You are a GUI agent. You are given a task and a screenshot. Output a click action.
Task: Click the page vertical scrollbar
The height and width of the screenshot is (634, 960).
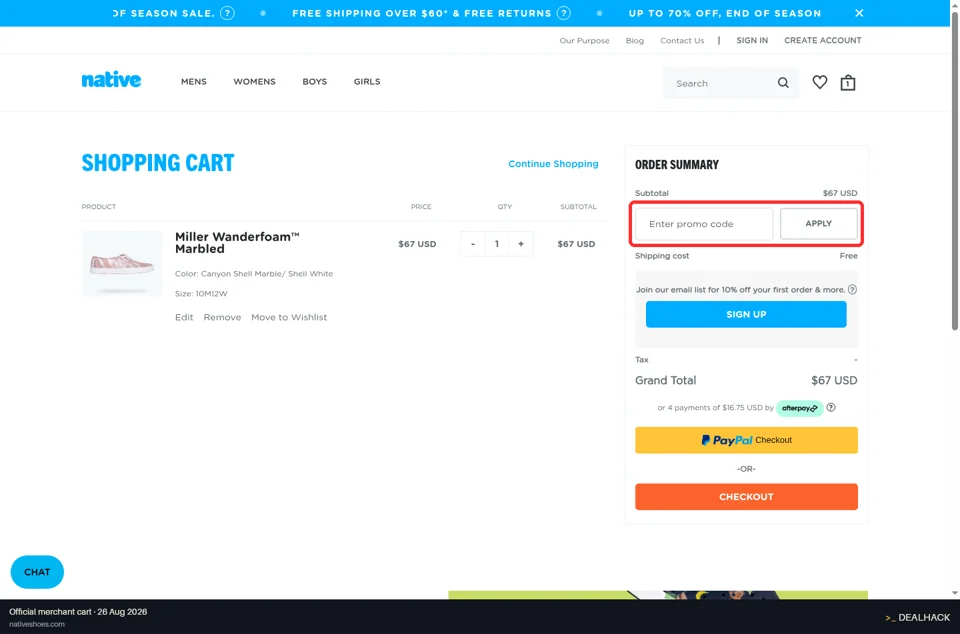954,171
